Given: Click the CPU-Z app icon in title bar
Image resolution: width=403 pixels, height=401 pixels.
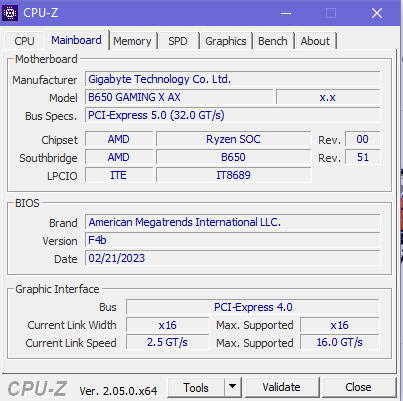Looking at the screenshot, I should click(10, 13).
